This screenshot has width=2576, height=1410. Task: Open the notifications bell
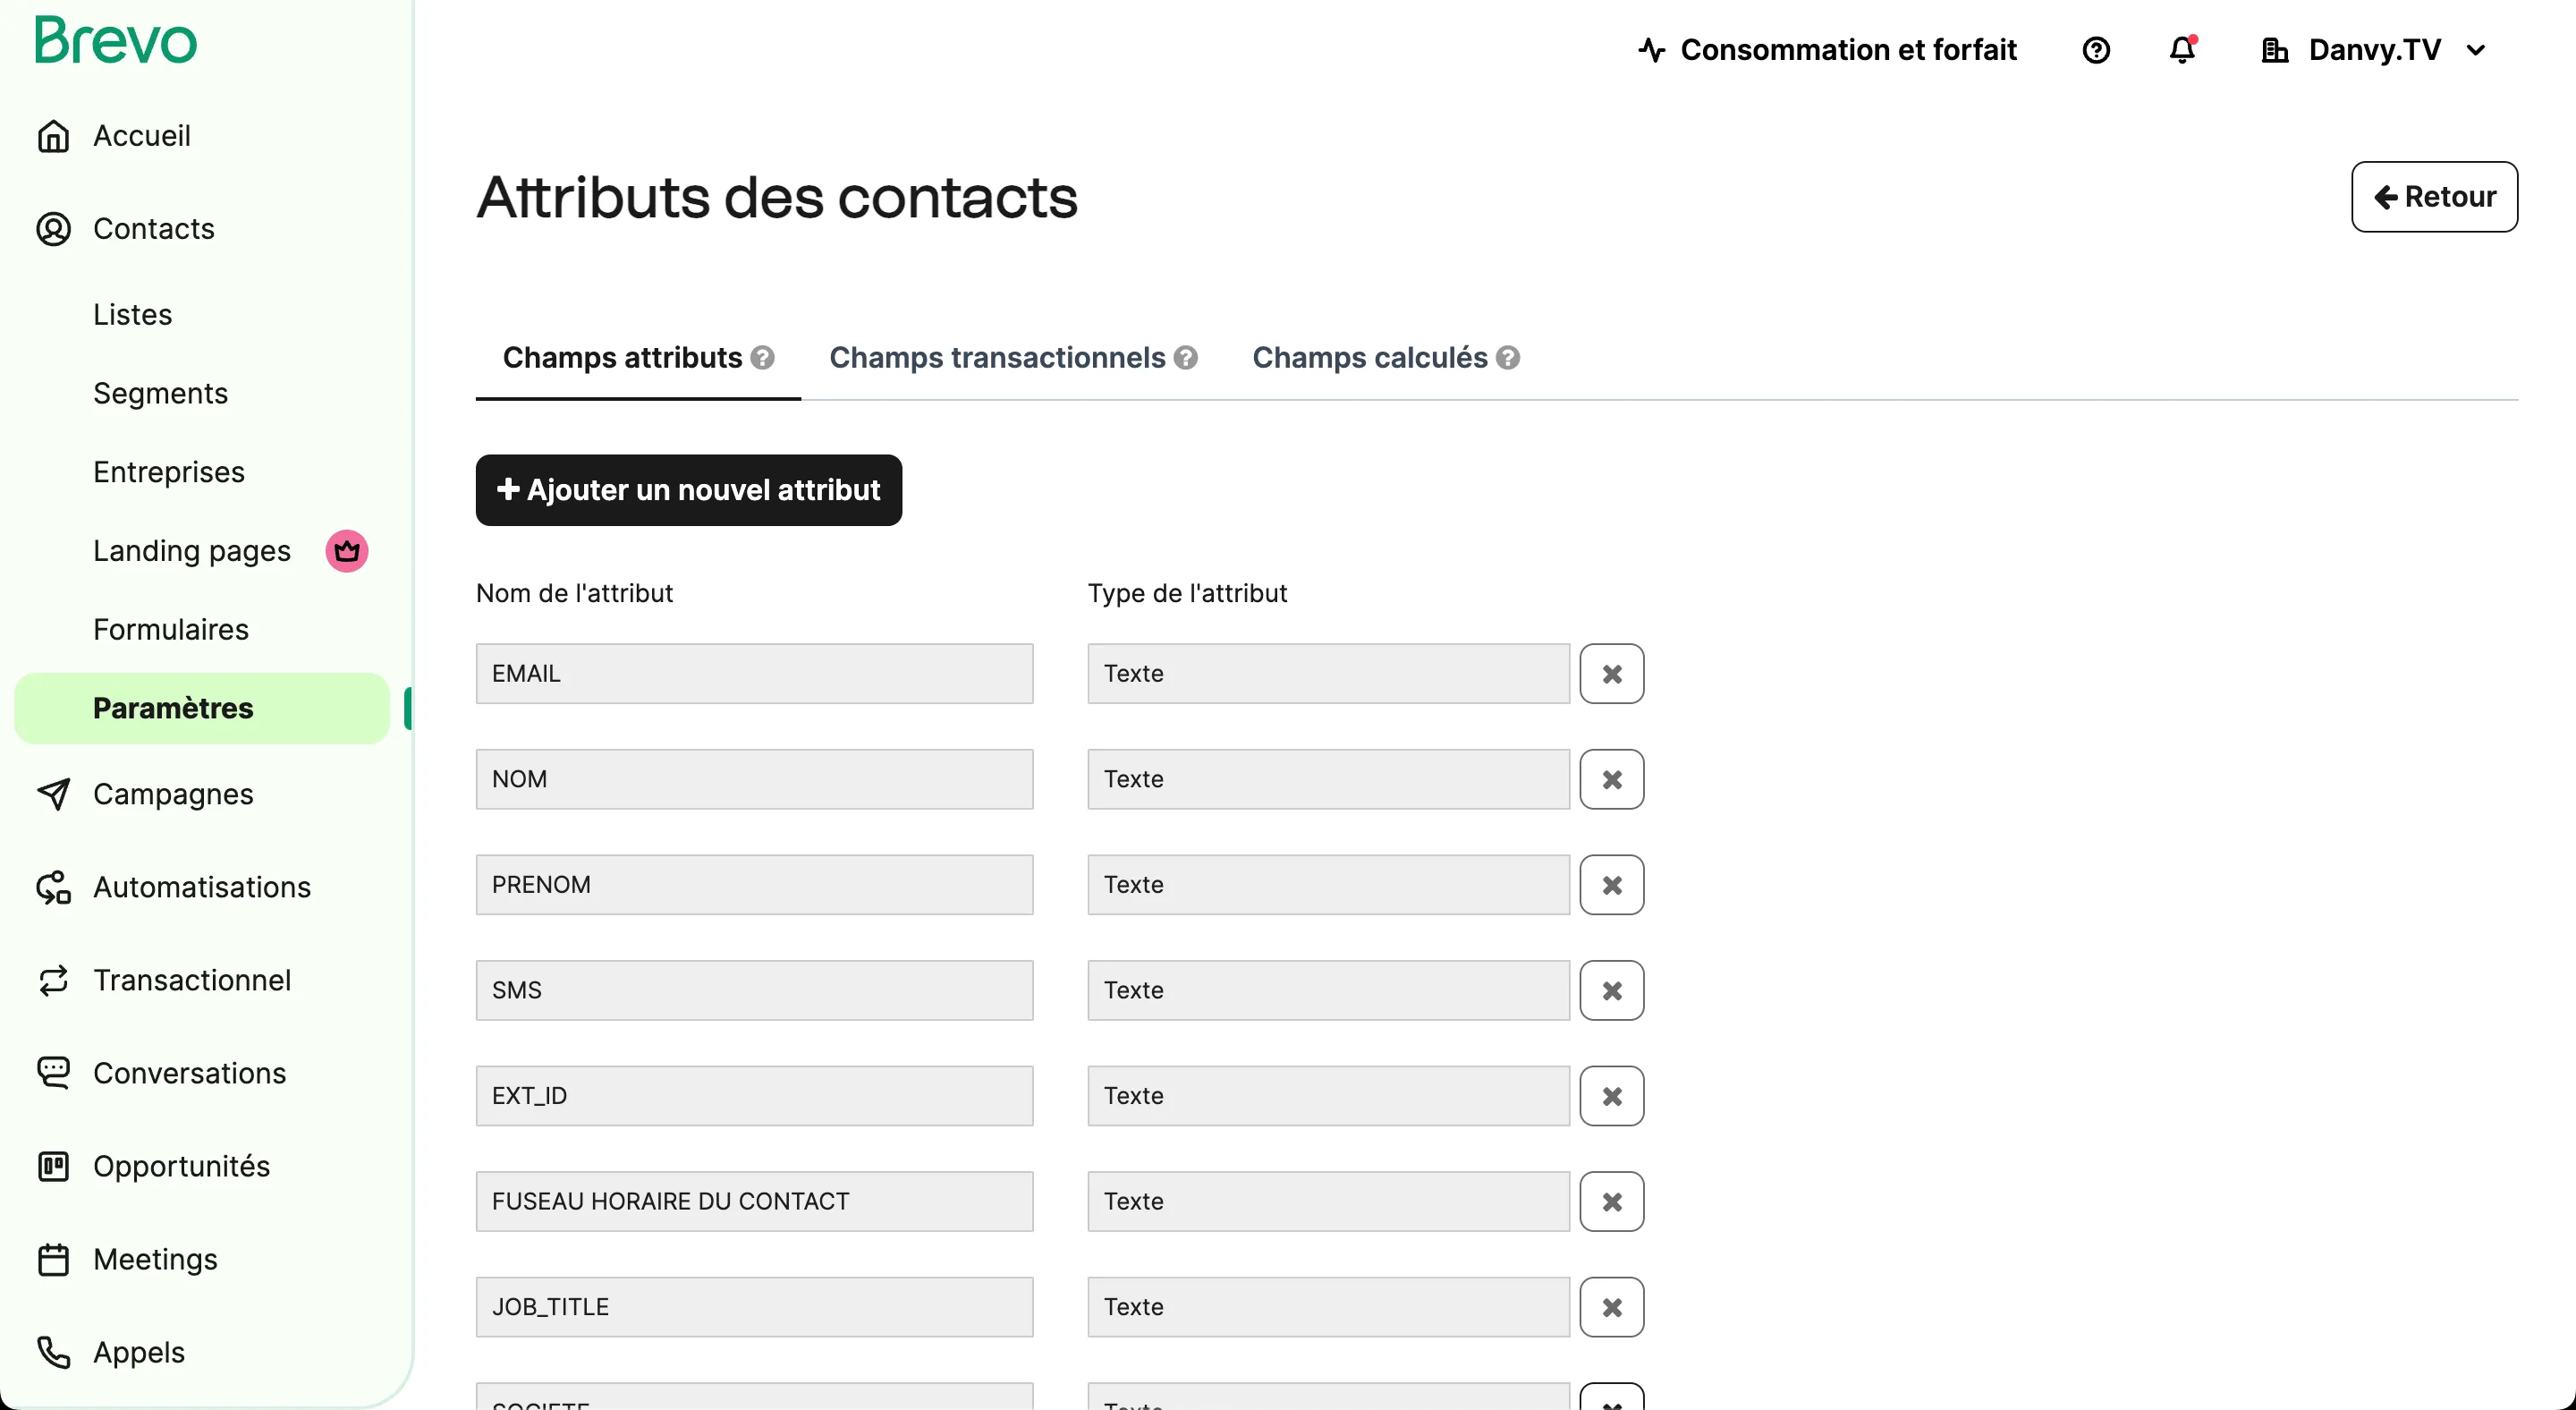[2182, 50]
